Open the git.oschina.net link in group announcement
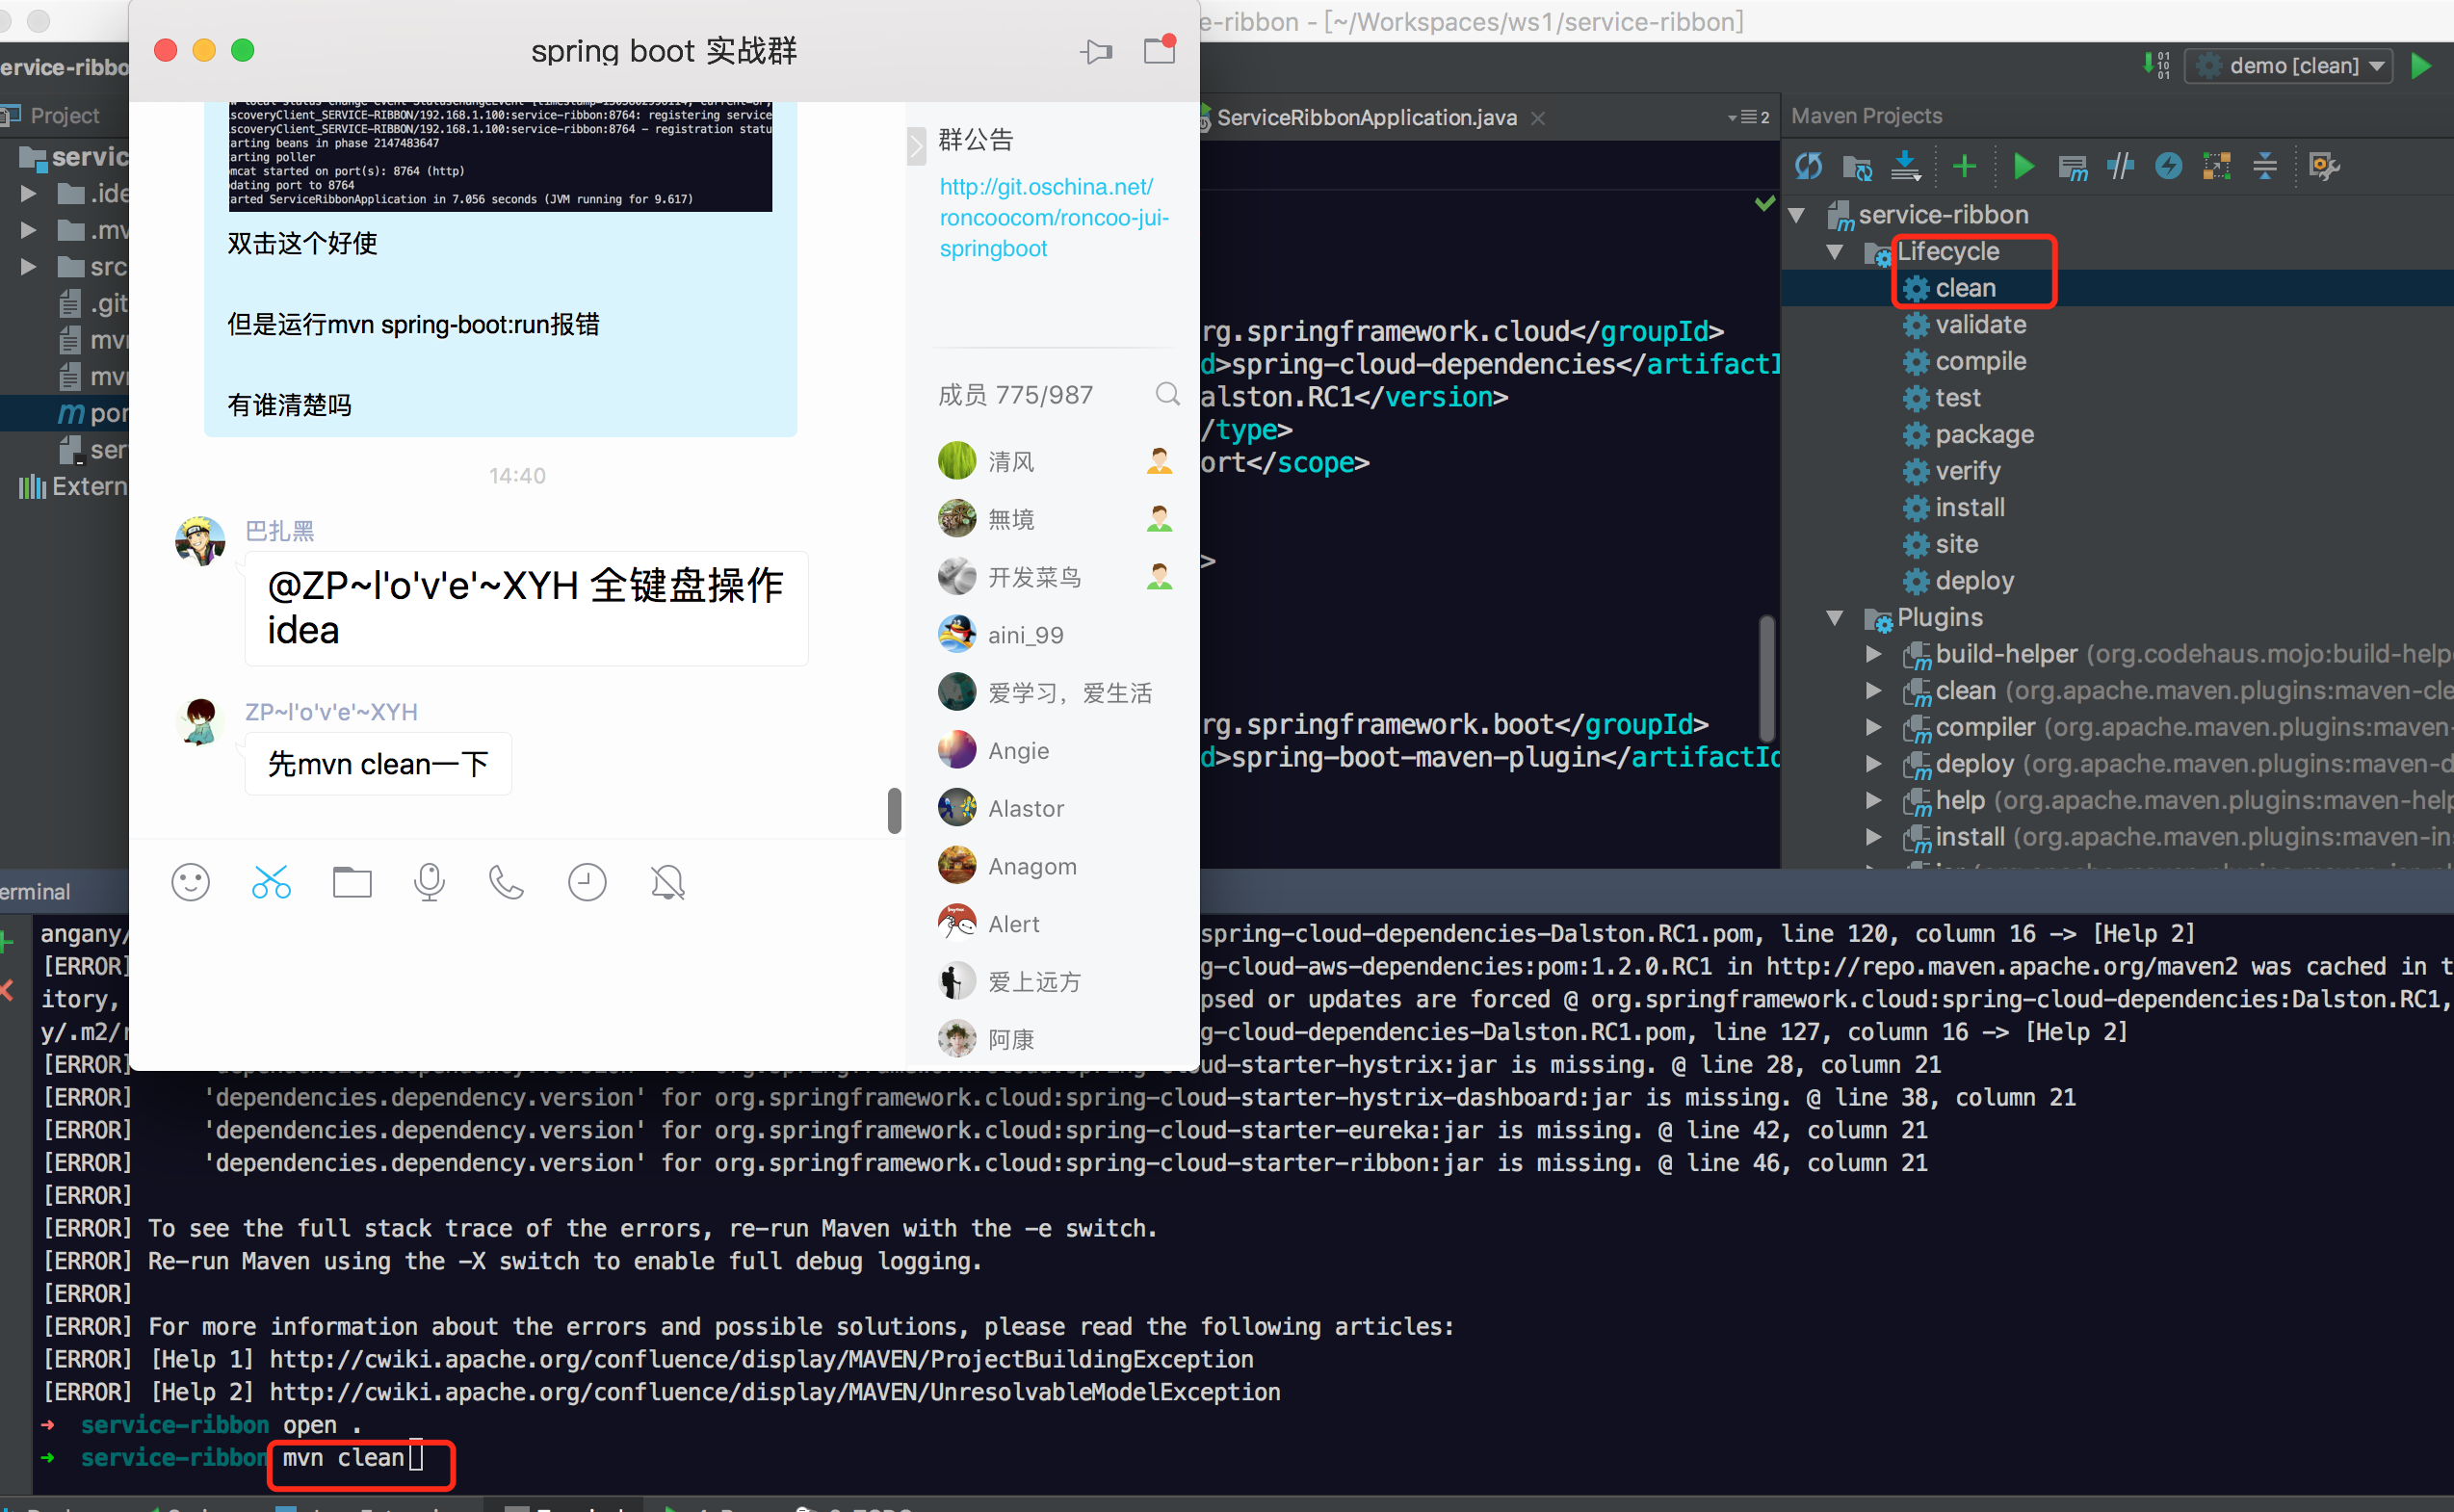The height and width of the screenshot is (1512, 2454). [1053, 218]
